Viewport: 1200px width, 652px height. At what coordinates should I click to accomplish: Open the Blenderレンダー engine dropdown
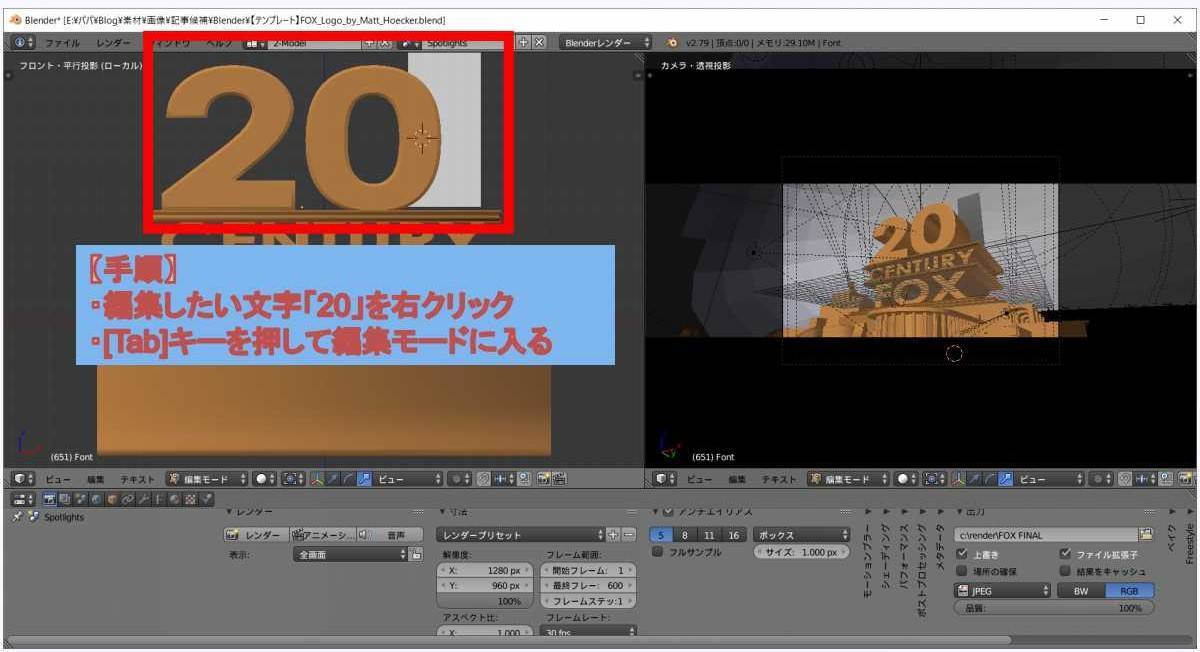coord(606,43)
